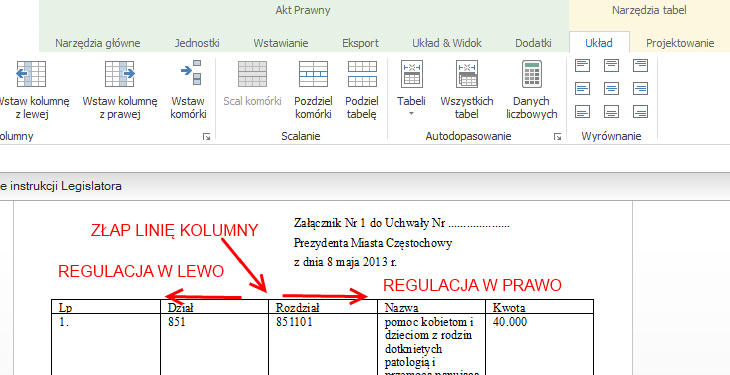
Task: Select the Układ table tools tab
Action: 599,43
